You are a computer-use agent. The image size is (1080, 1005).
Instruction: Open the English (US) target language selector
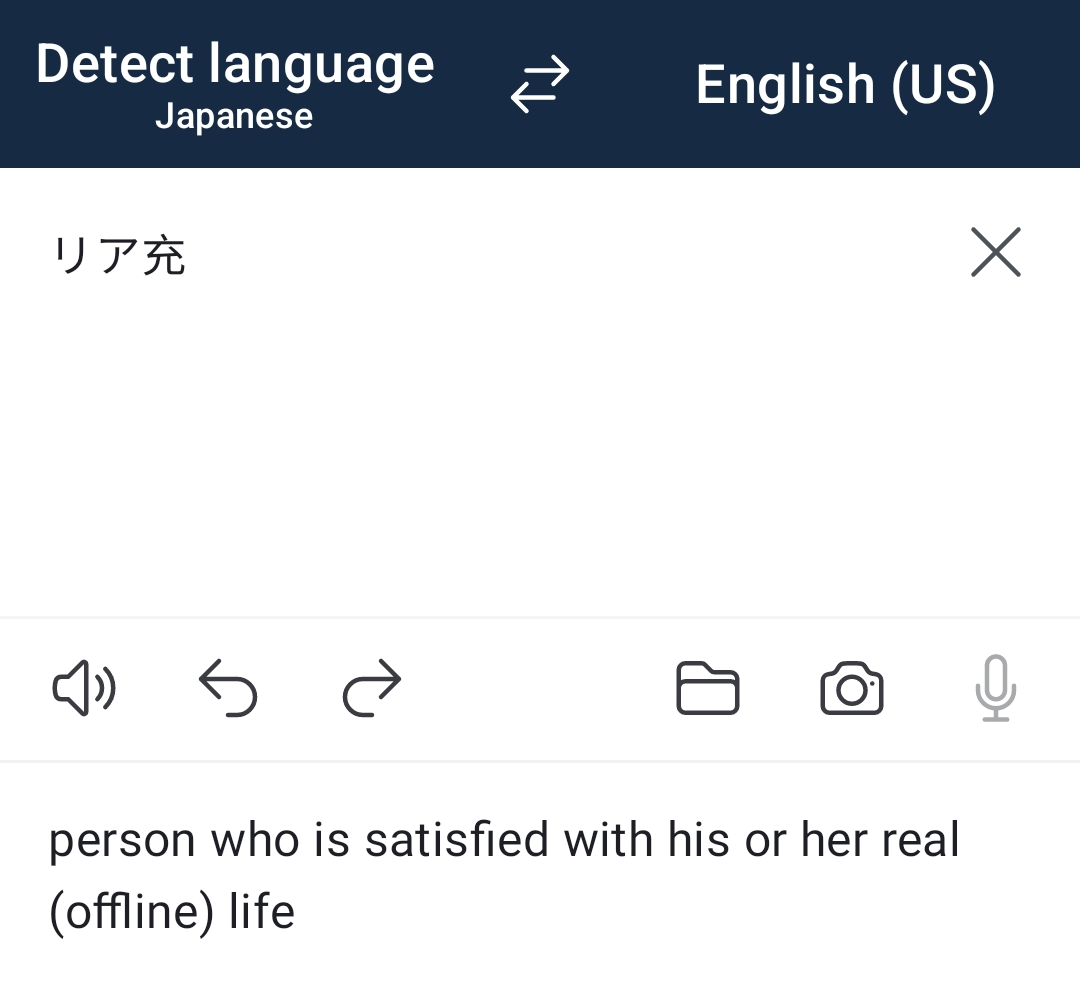pyautogui.click(x=845, y=85)
